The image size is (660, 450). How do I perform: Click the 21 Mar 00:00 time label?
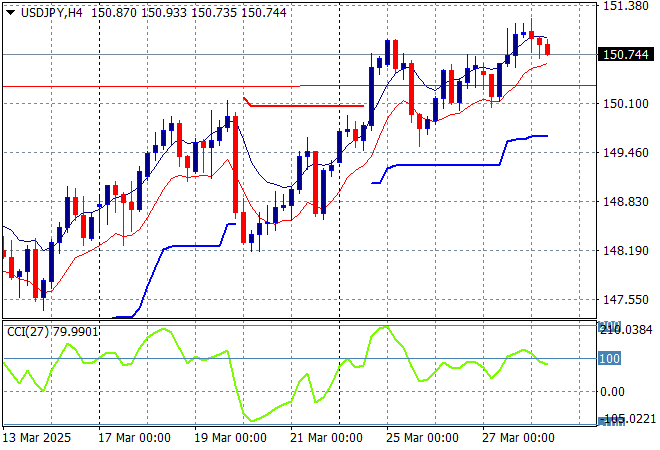pos(326,438)
